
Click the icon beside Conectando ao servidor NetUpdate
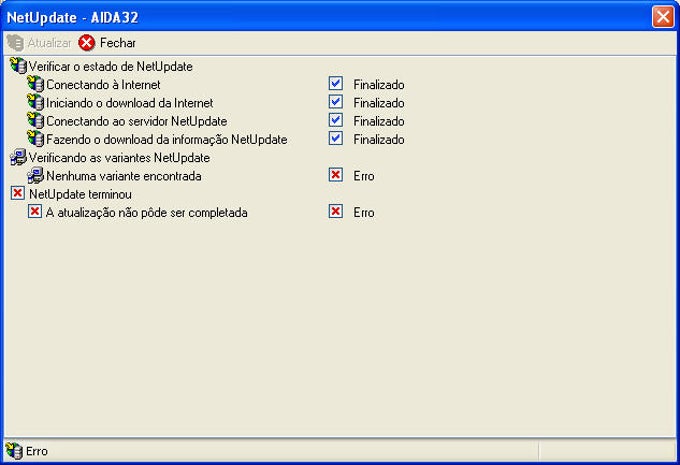tap(36, 121)
